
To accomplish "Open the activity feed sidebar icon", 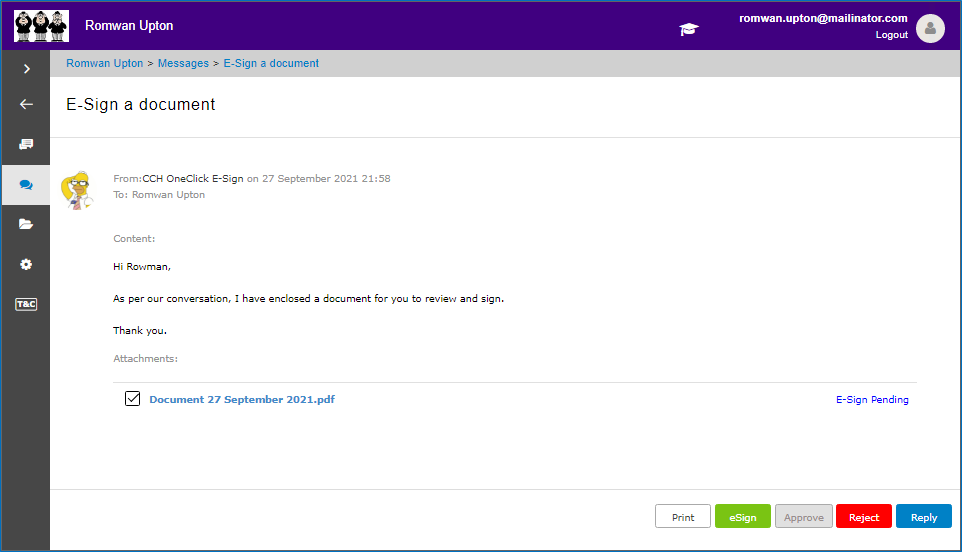I will coord(26,144).
